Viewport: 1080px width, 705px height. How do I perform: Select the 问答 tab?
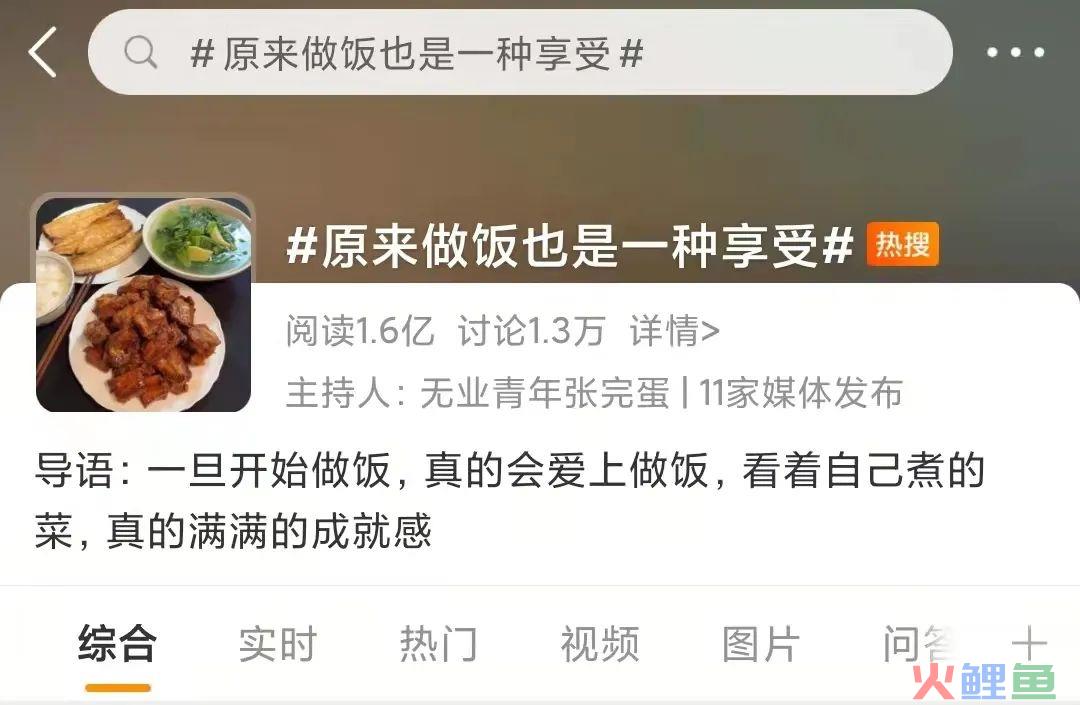[920, 644]
